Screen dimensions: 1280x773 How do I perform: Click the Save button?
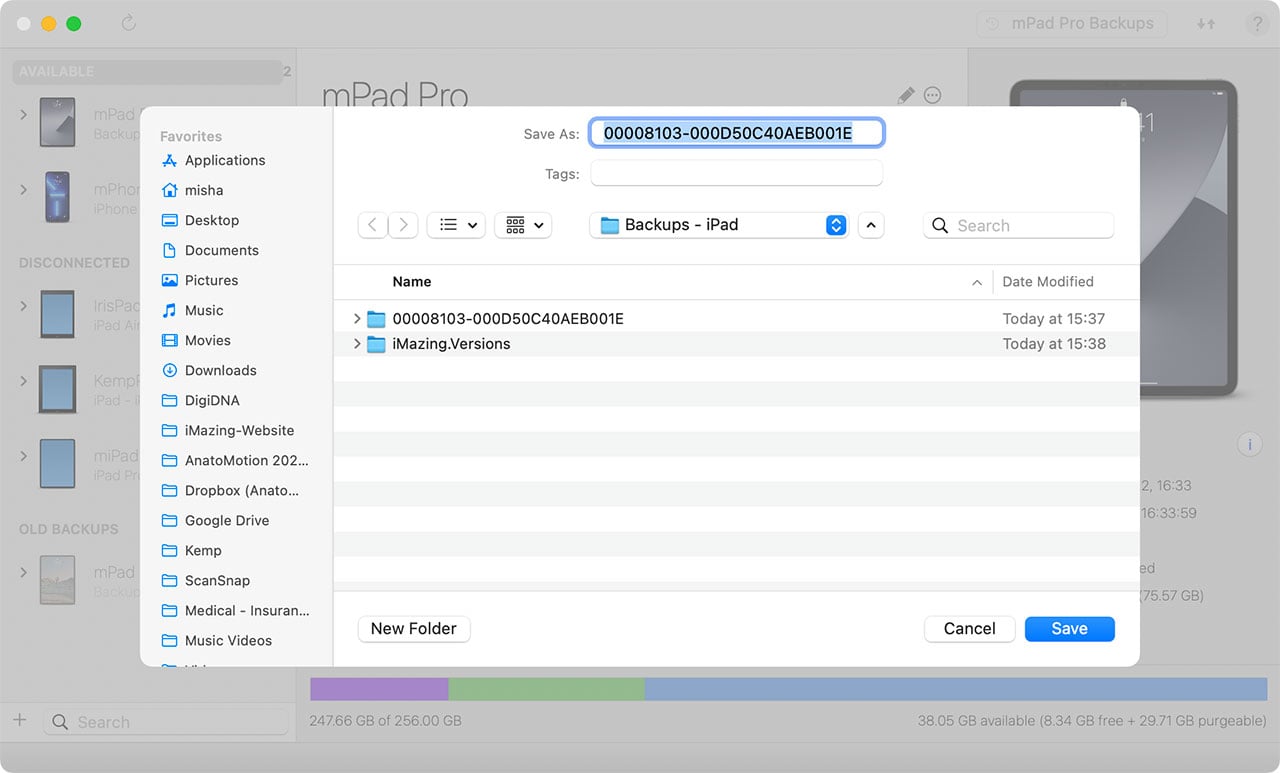click(x=1069, y=629)
